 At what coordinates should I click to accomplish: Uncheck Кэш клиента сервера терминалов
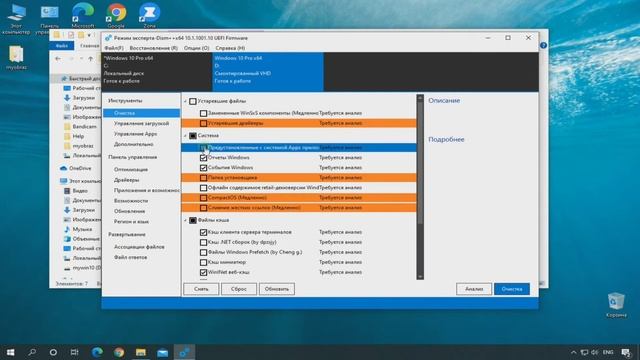click(x=203, y=232)
